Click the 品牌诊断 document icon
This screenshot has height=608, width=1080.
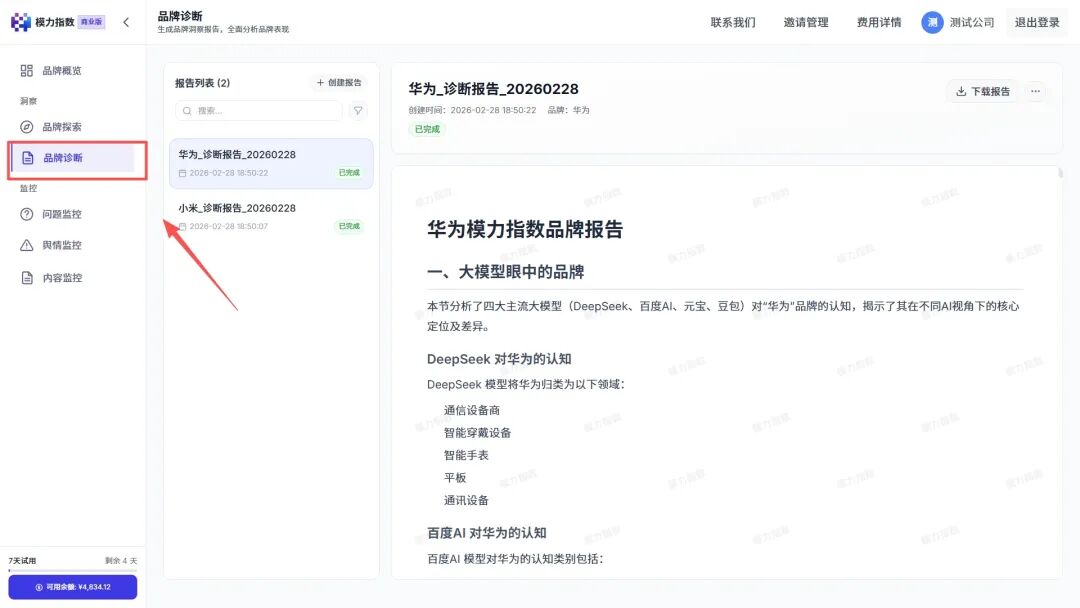pos(28,158)
